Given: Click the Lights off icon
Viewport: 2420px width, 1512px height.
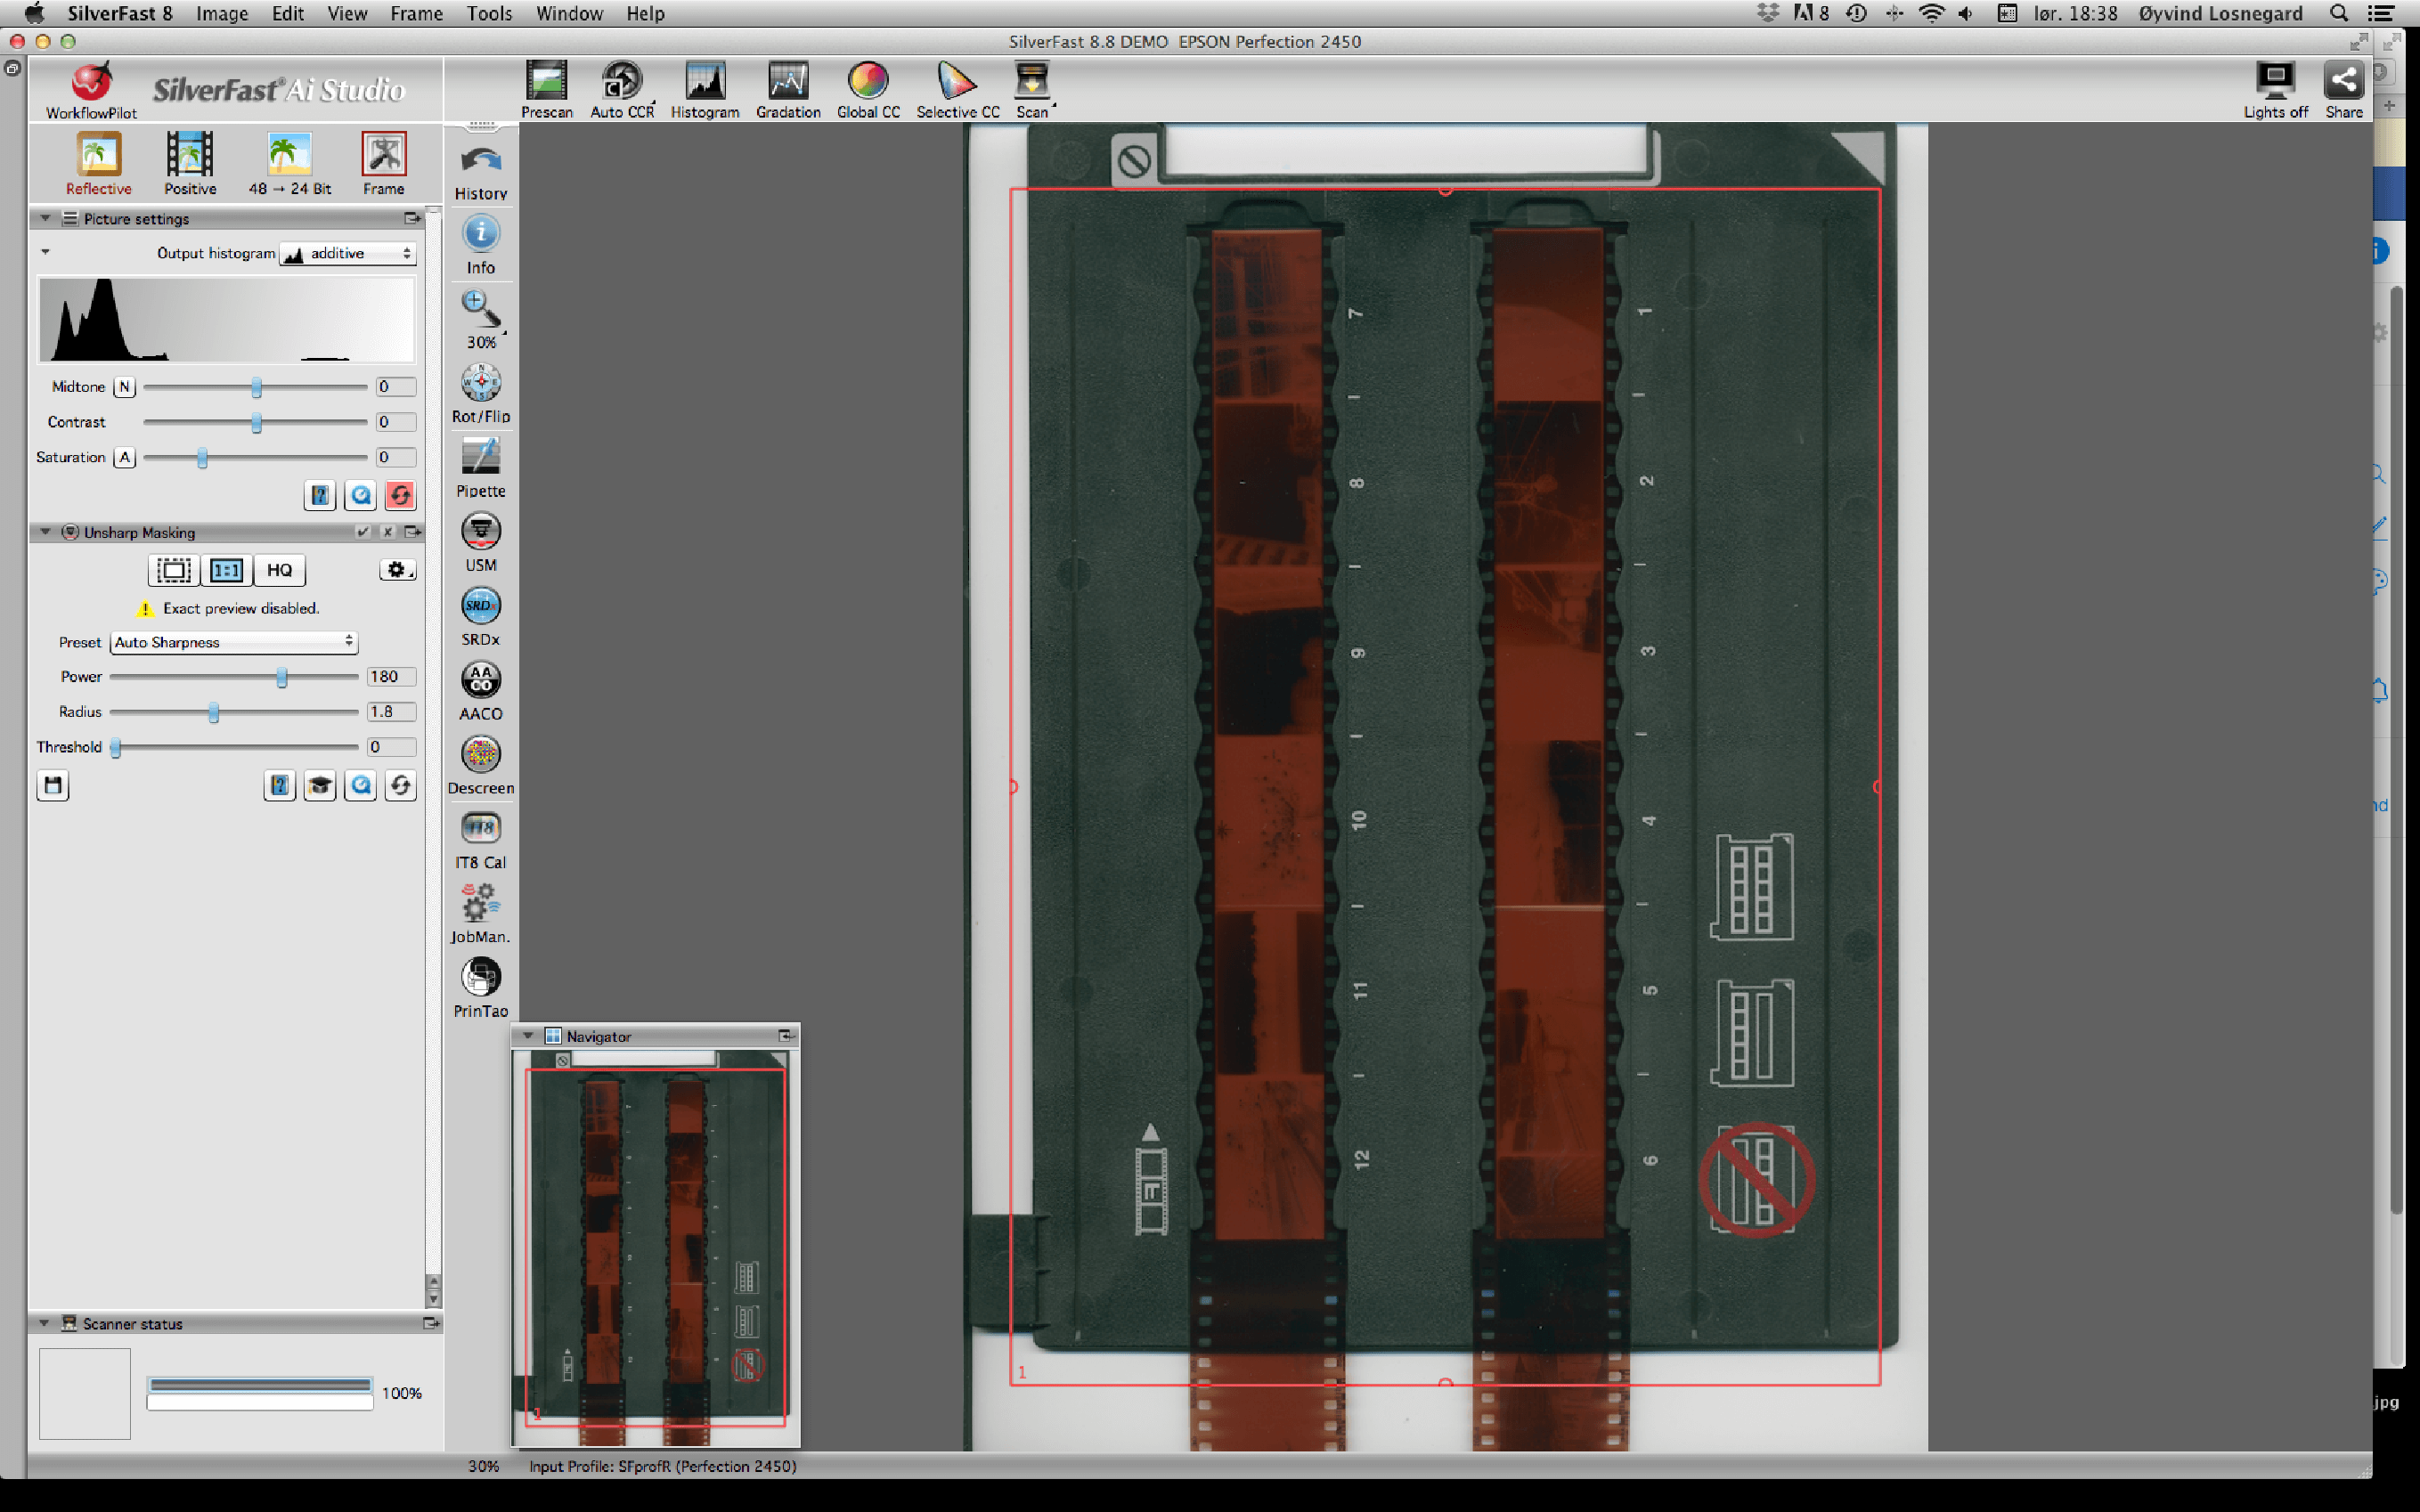Looking at the screenshot, I should [2275, 90].
